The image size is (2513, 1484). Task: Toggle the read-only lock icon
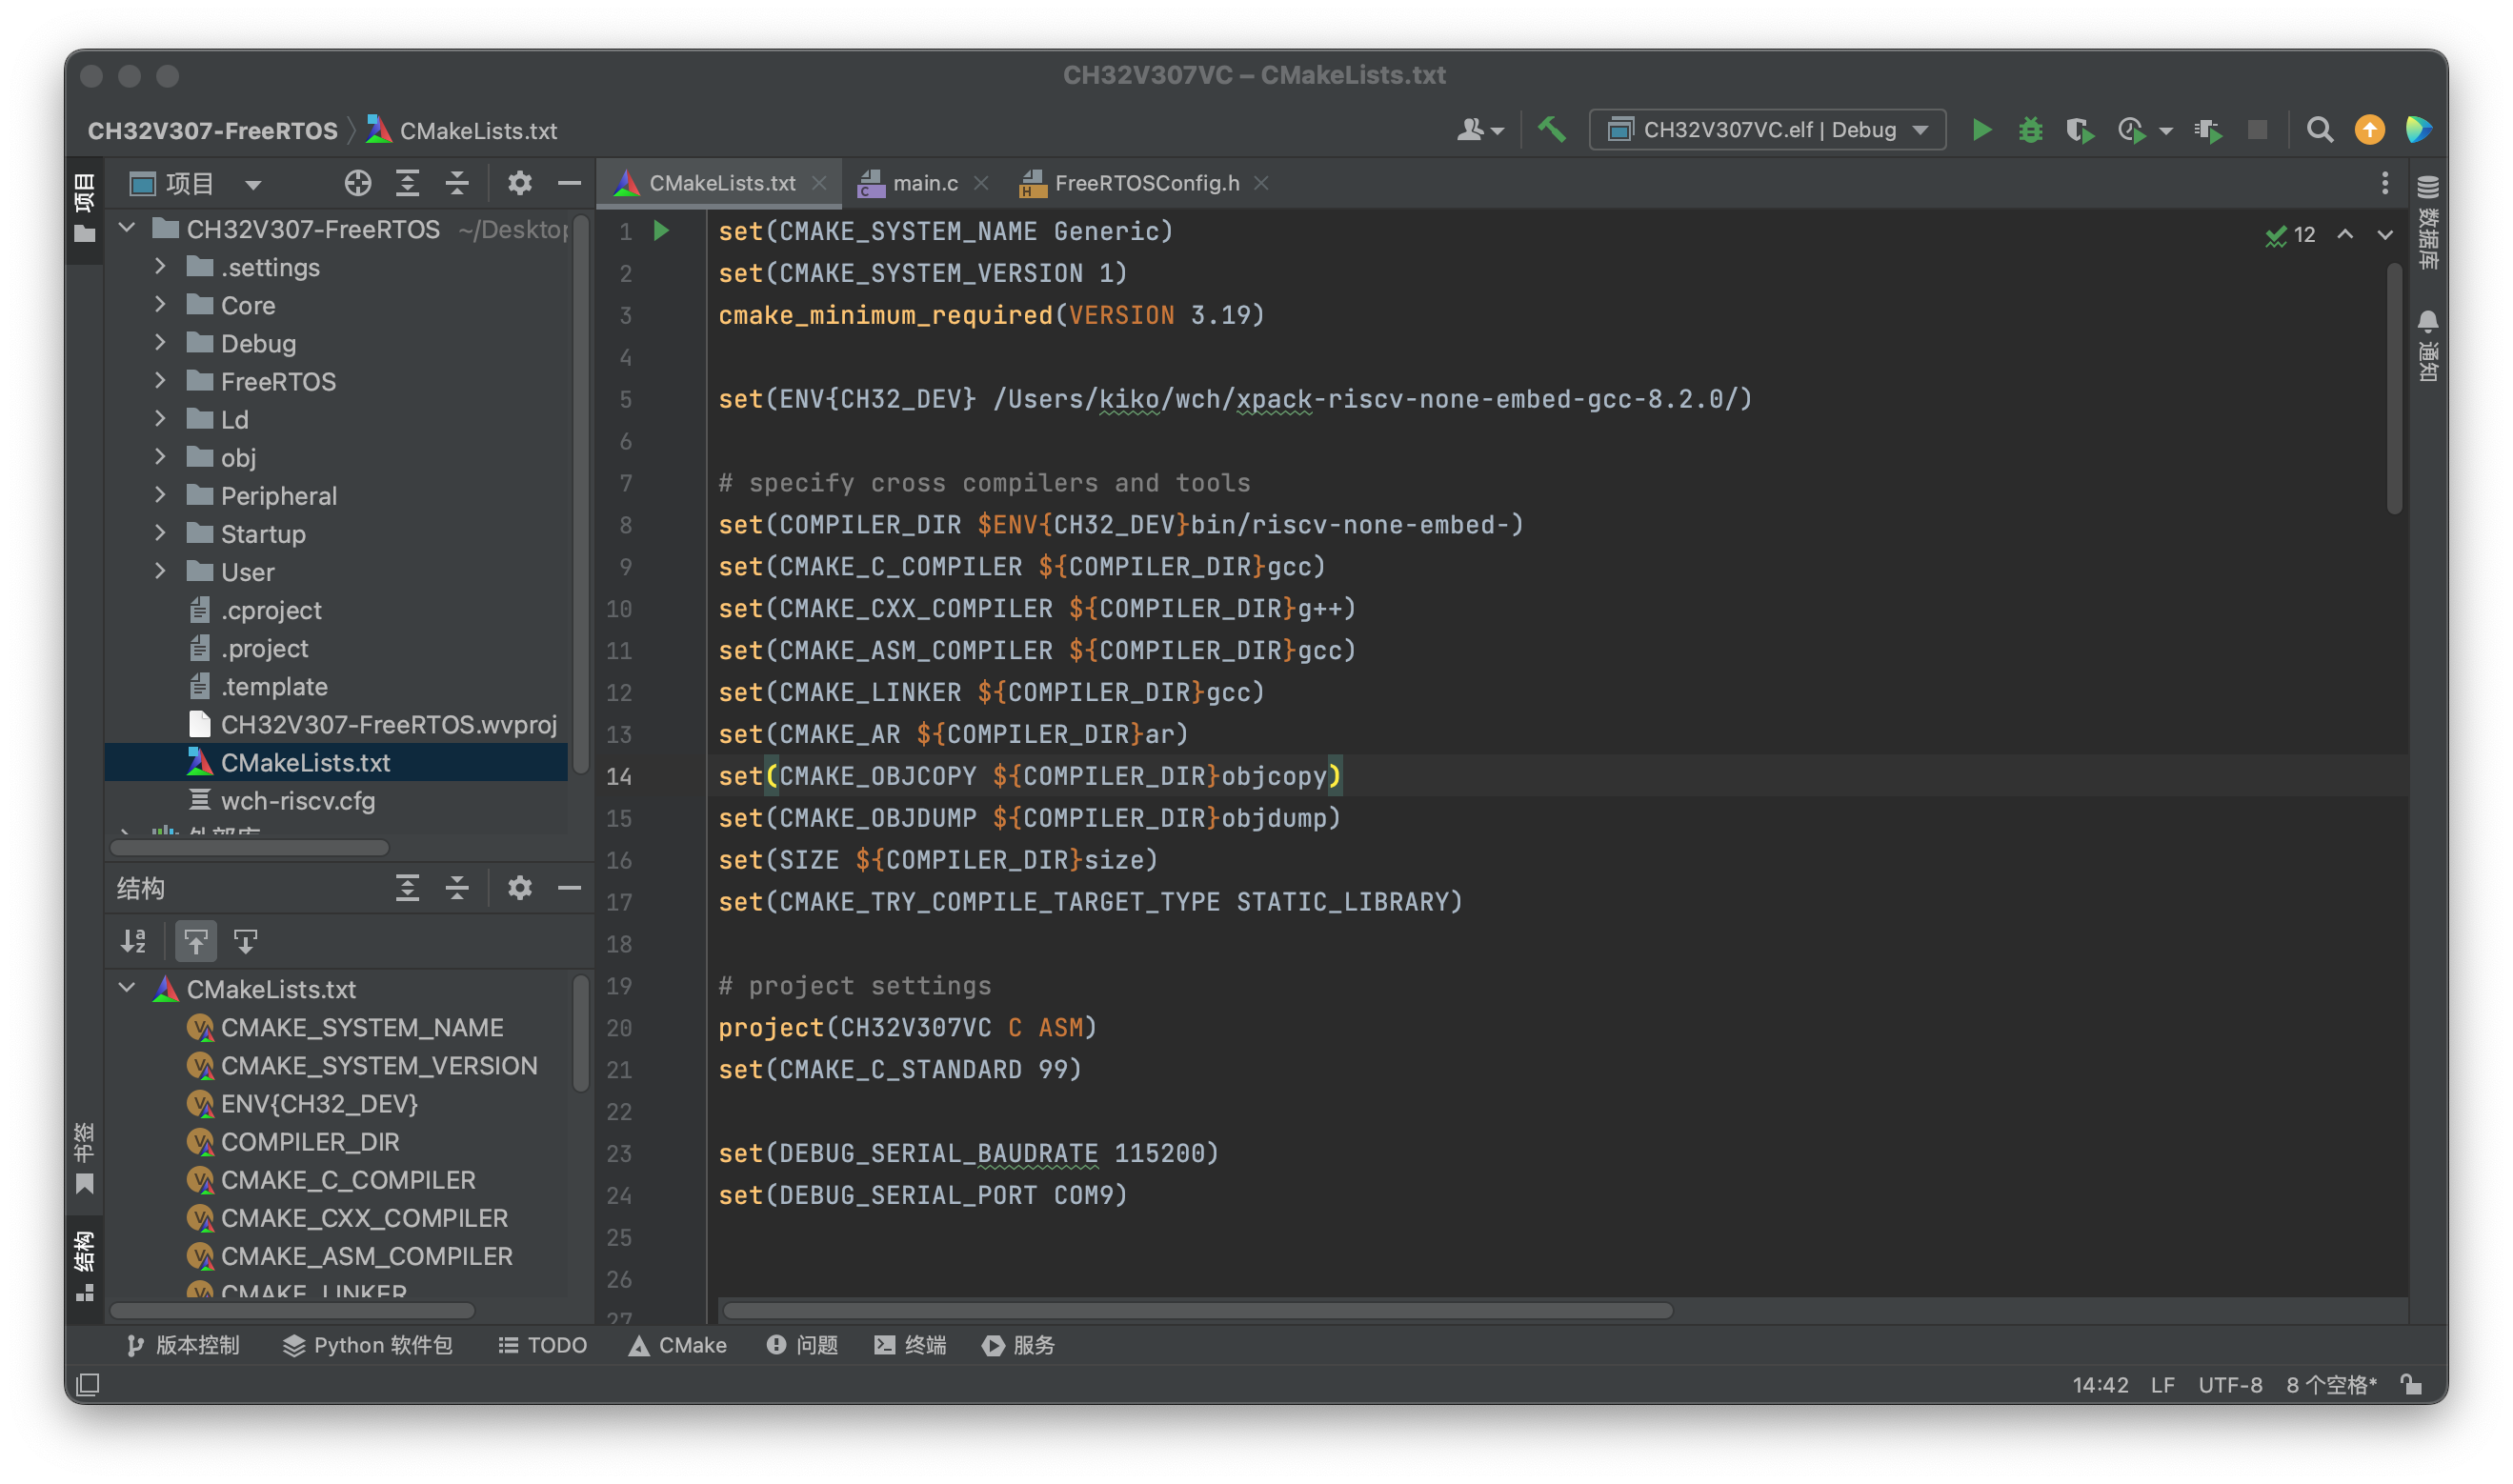click(2411, 1385)
